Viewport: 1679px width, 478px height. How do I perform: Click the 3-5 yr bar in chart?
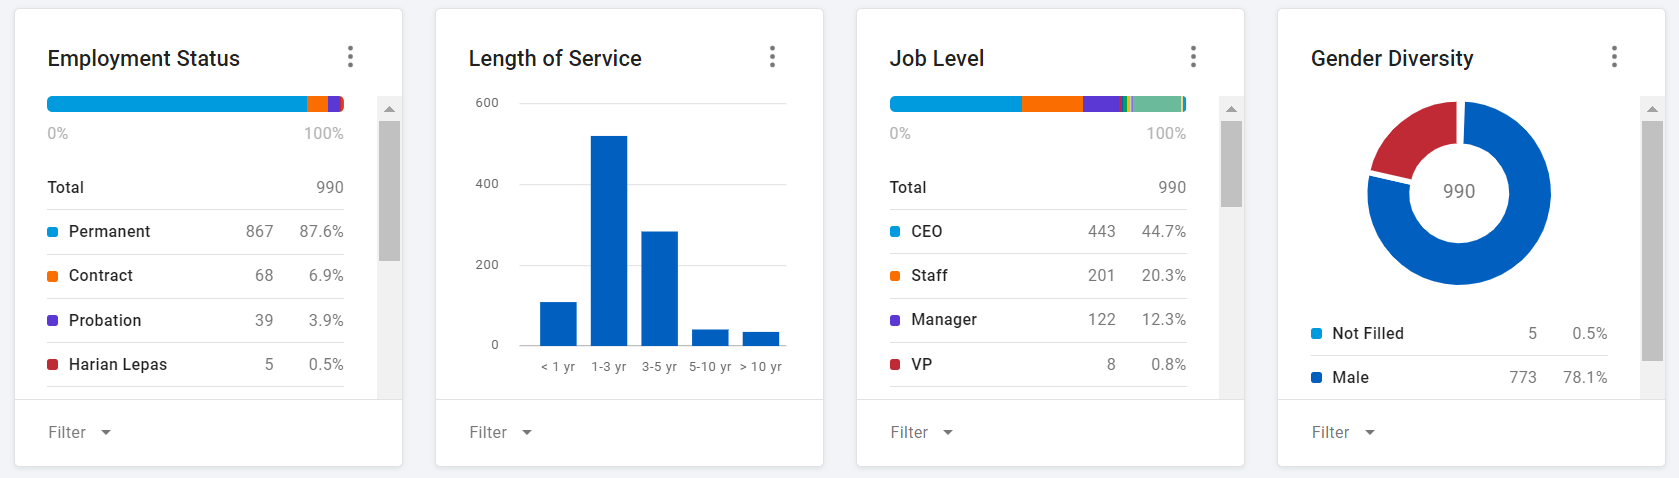[659, 288]
